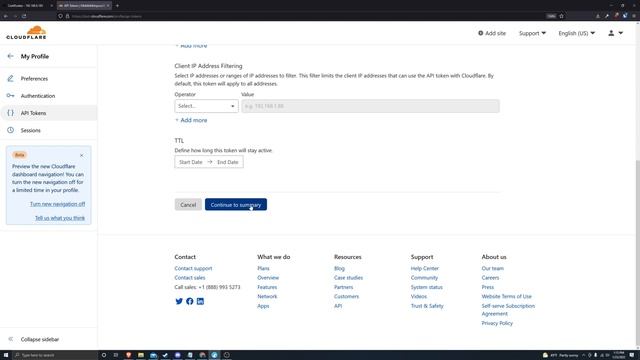
Task: Click Continue to summary button
Action: [236, 204]
